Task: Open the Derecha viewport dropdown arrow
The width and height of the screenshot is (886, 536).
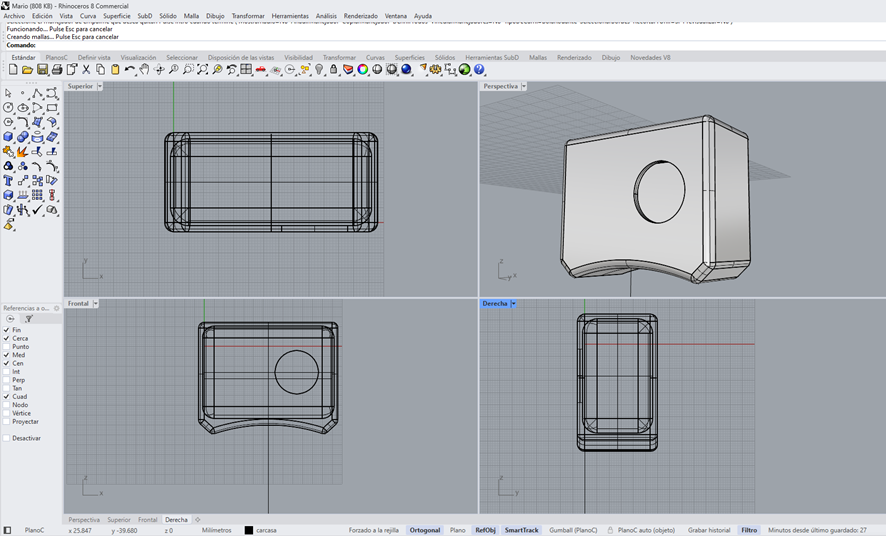Action: (514, 304)
